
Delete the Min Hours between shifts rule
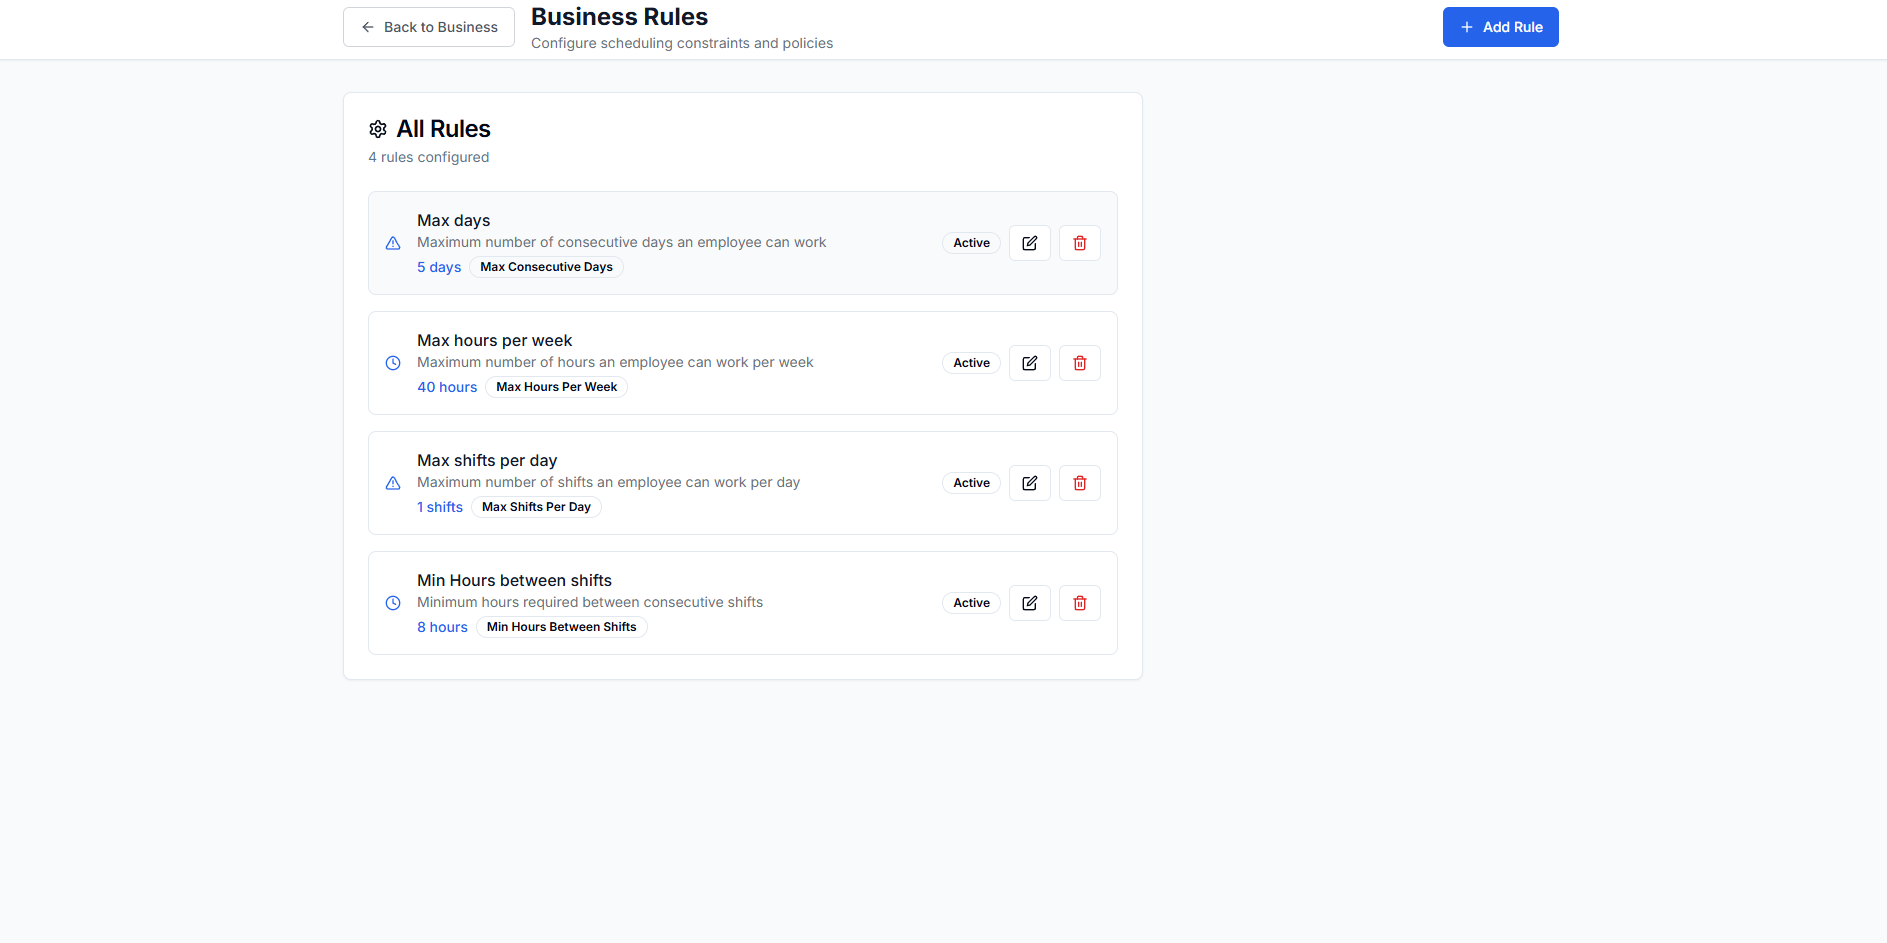[x=1079, y=603]
